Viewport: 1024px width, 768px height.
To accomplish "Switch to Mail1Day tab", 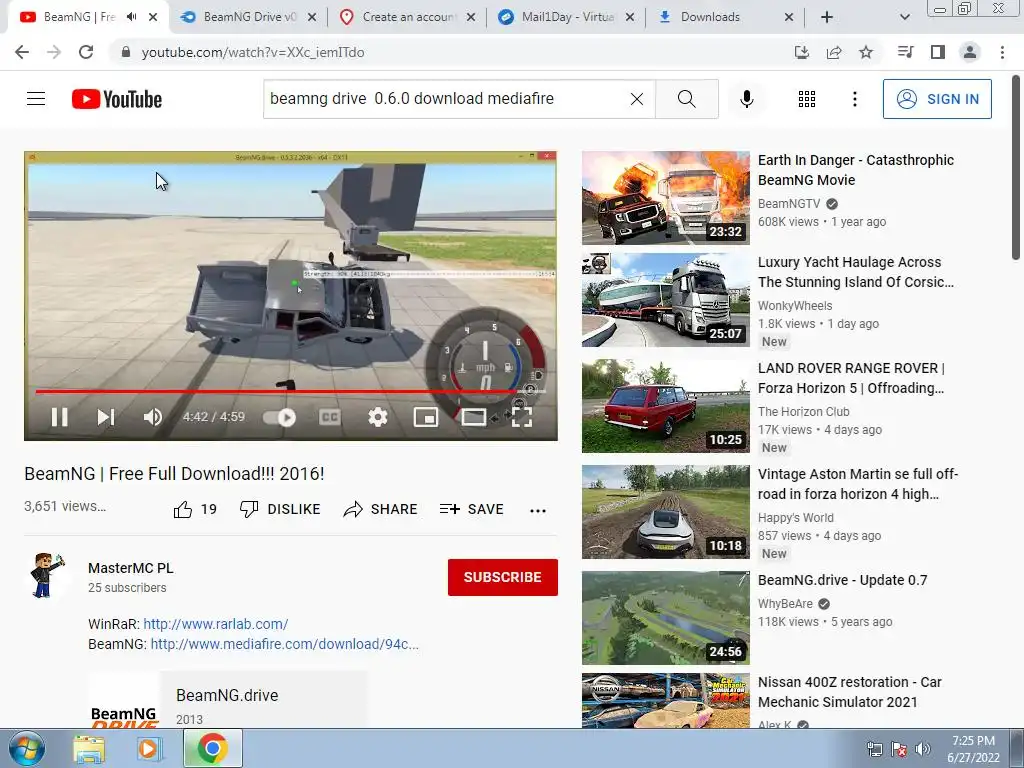I will pyautogui.click(x=567, y=17).
